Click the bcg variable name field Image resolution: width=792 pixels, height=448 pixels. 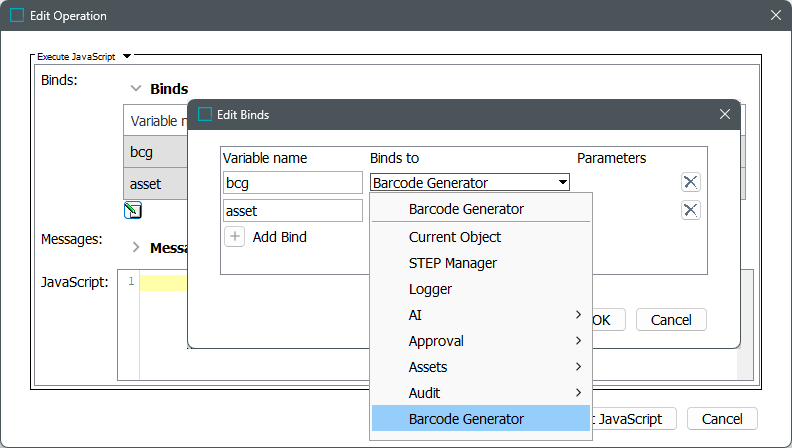[292, 182]
